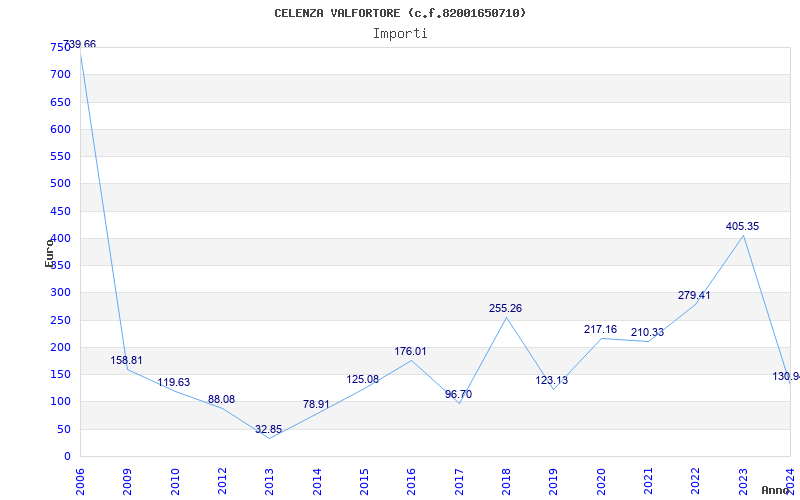Click the 2020 x-axis year label
Viewport: 800px width, 500px height.
(x=601, y=481)
